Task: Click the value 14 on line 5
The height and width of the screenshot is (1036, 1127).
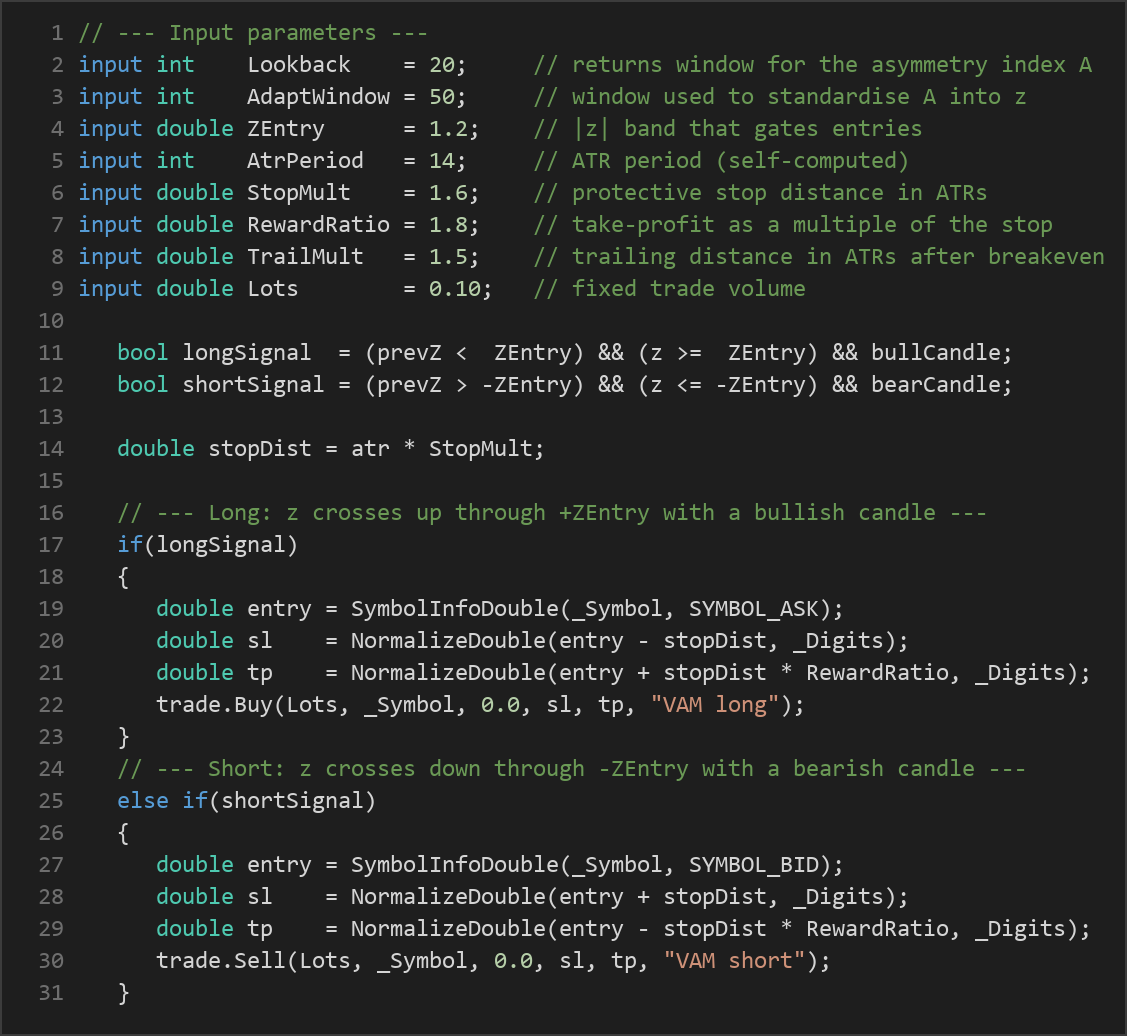Action: (x=442, y=160)
